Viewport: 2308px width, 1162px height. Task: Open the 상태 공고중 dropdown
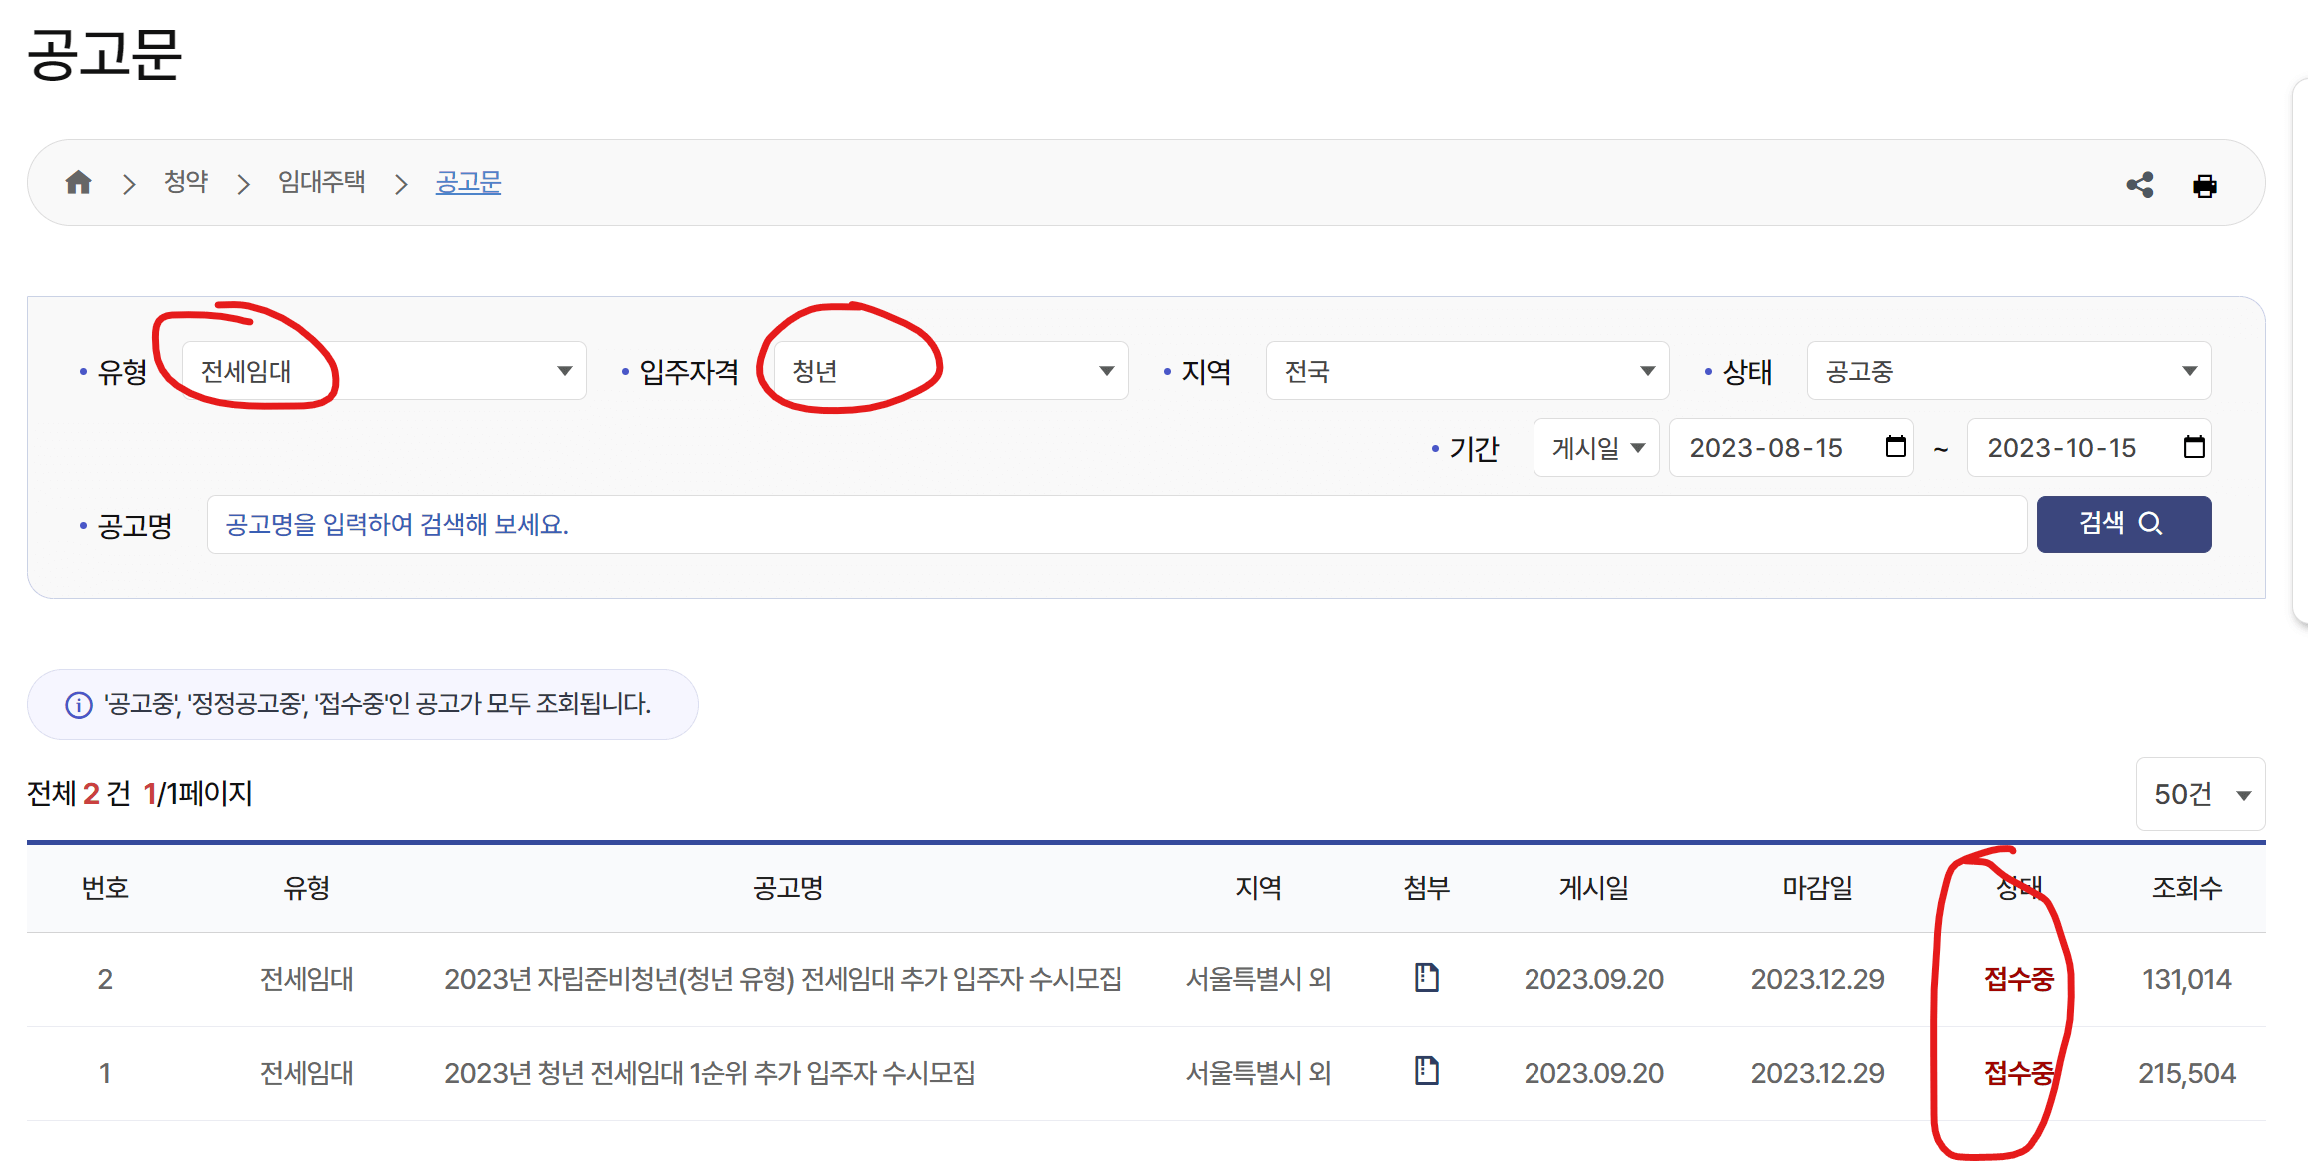pos(2008,371)
